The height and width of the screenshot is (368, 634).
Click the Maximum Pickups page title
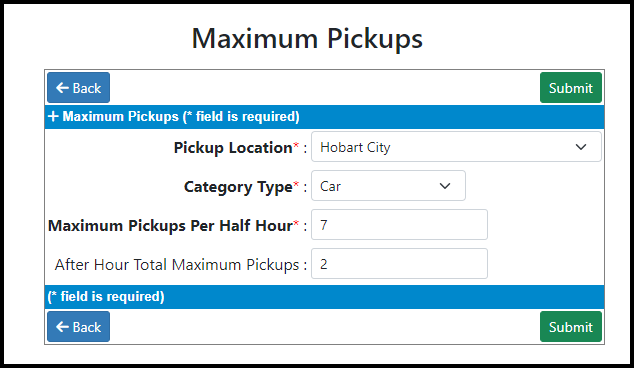[x=307, y=39]
